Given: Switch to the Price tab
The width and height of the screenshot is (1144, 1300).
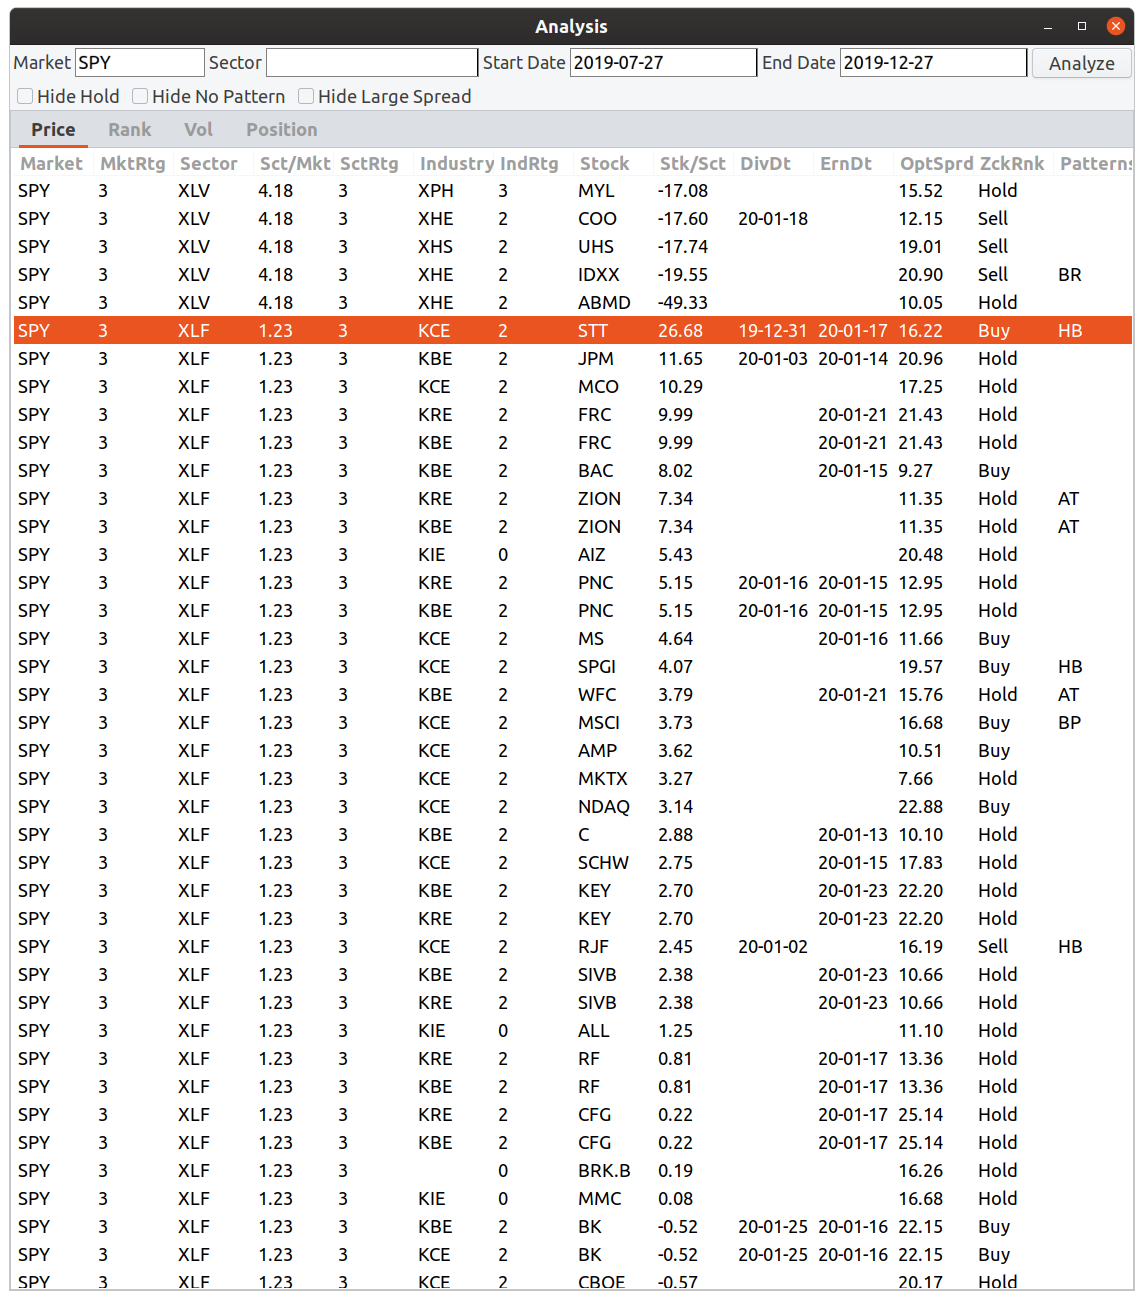Looking at the screenshot, I should point(53,129).
